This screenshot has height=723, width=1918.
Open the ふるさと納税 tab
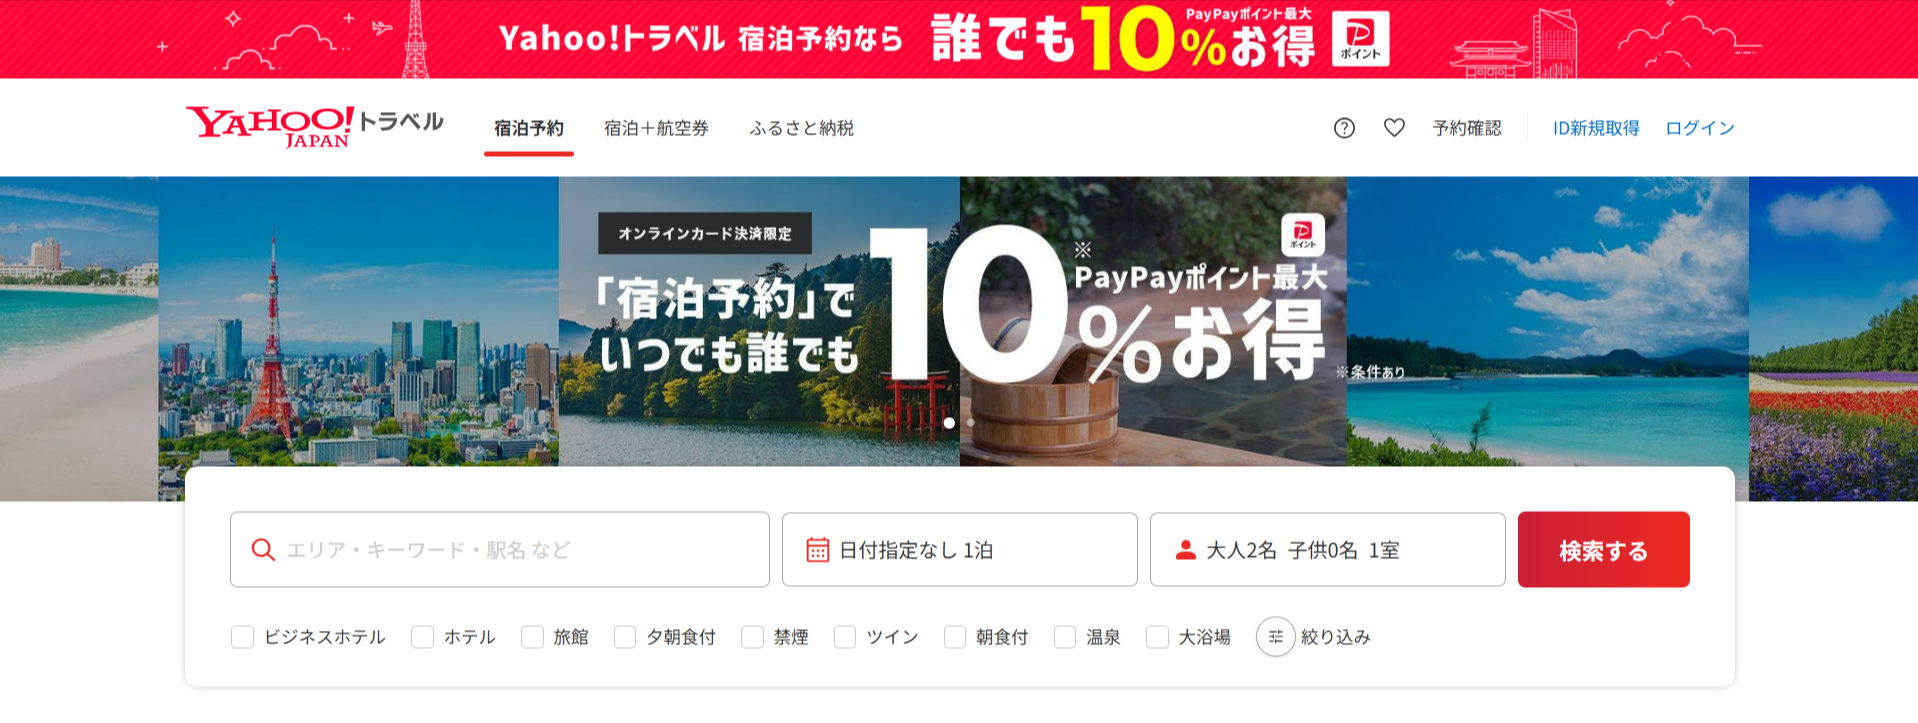point(802,128)
